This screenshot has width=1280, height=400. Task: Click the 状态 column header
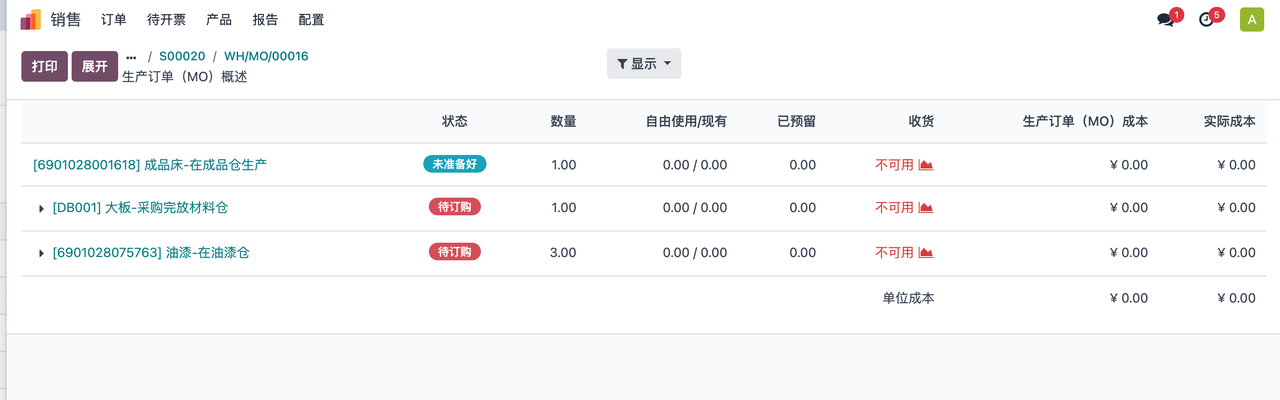pos(455,121)
